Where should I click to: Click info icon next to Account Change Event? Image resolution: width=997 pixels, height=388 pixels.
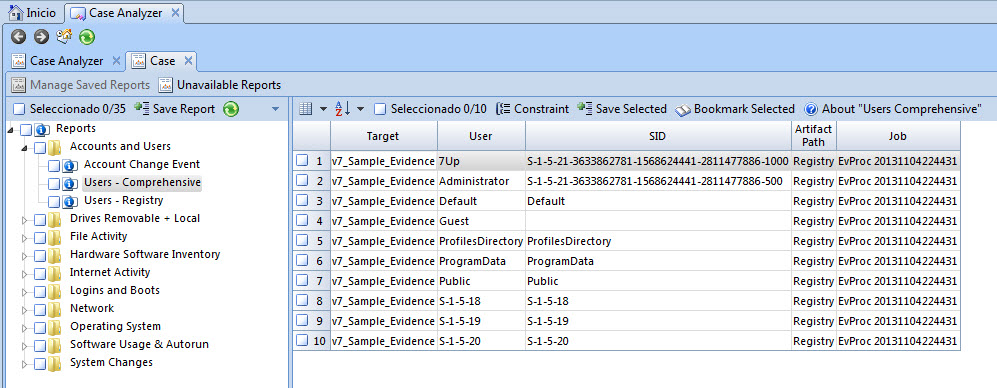[71, 166]
